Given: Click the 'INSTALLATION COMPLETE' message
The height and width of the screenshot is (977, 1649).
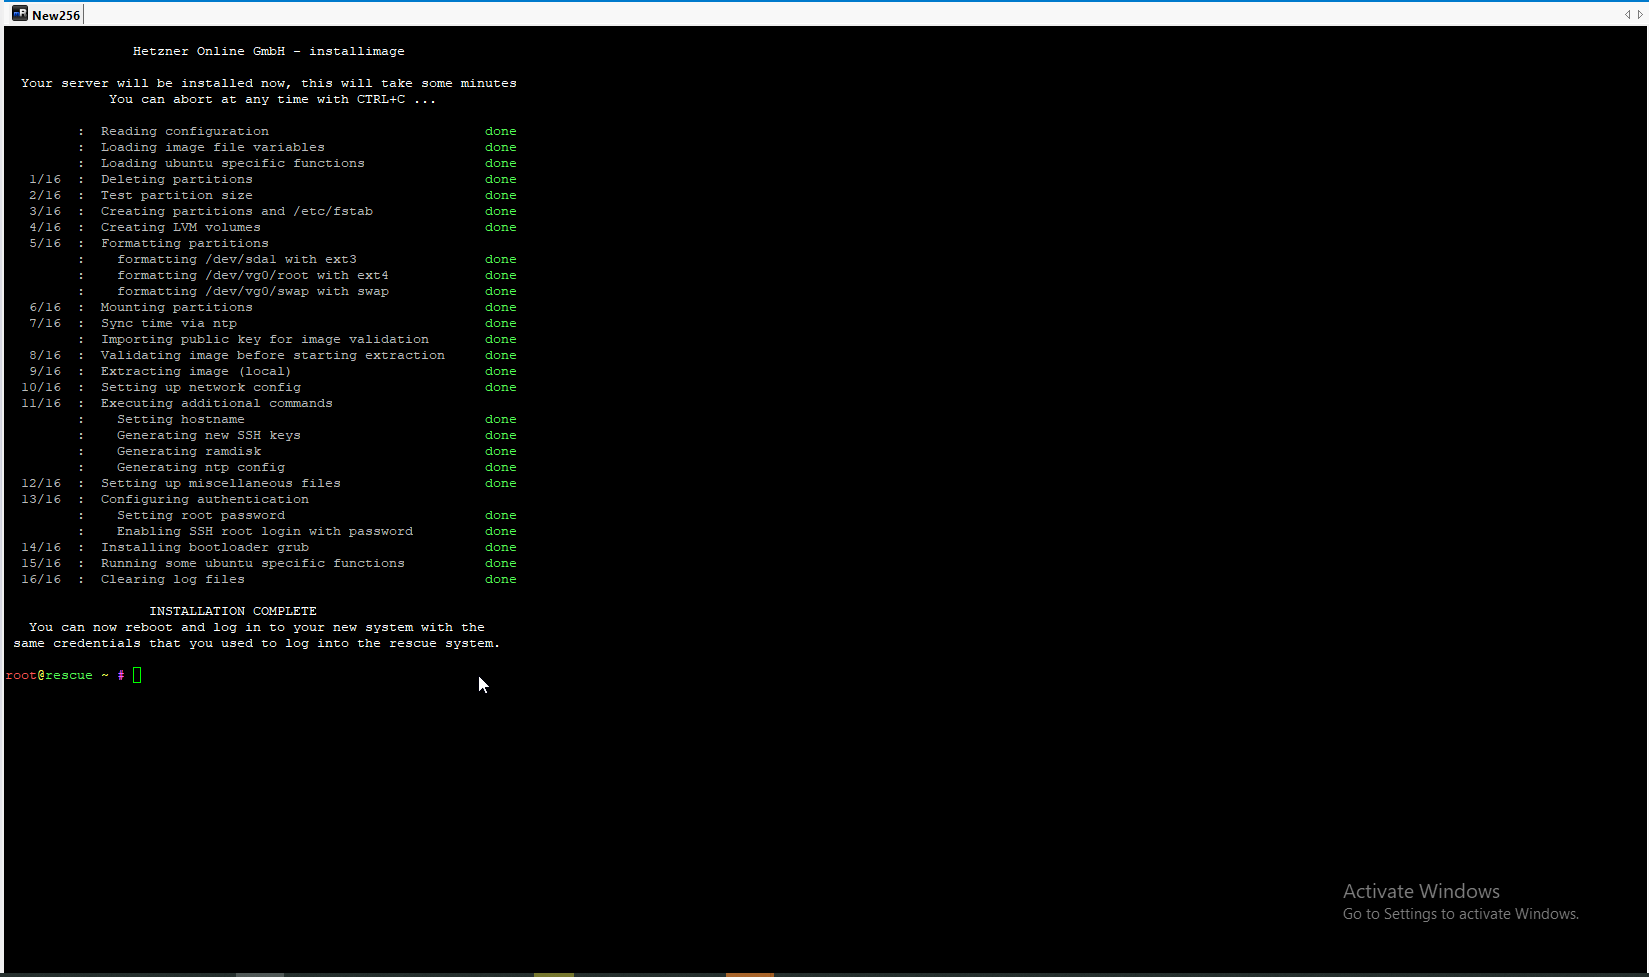Looking at the screenshot, I should (x=233, y=611).
